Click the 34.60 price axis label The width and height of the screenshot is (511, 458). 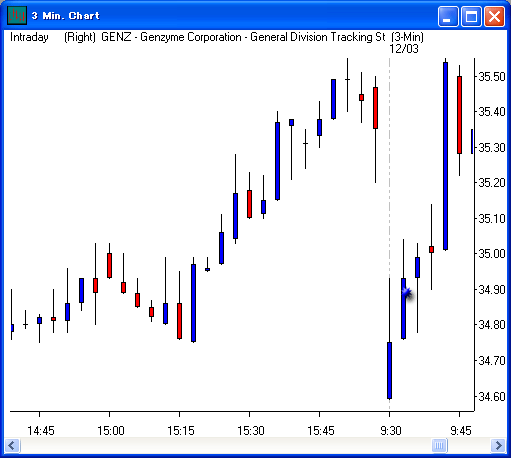(492, 397)
